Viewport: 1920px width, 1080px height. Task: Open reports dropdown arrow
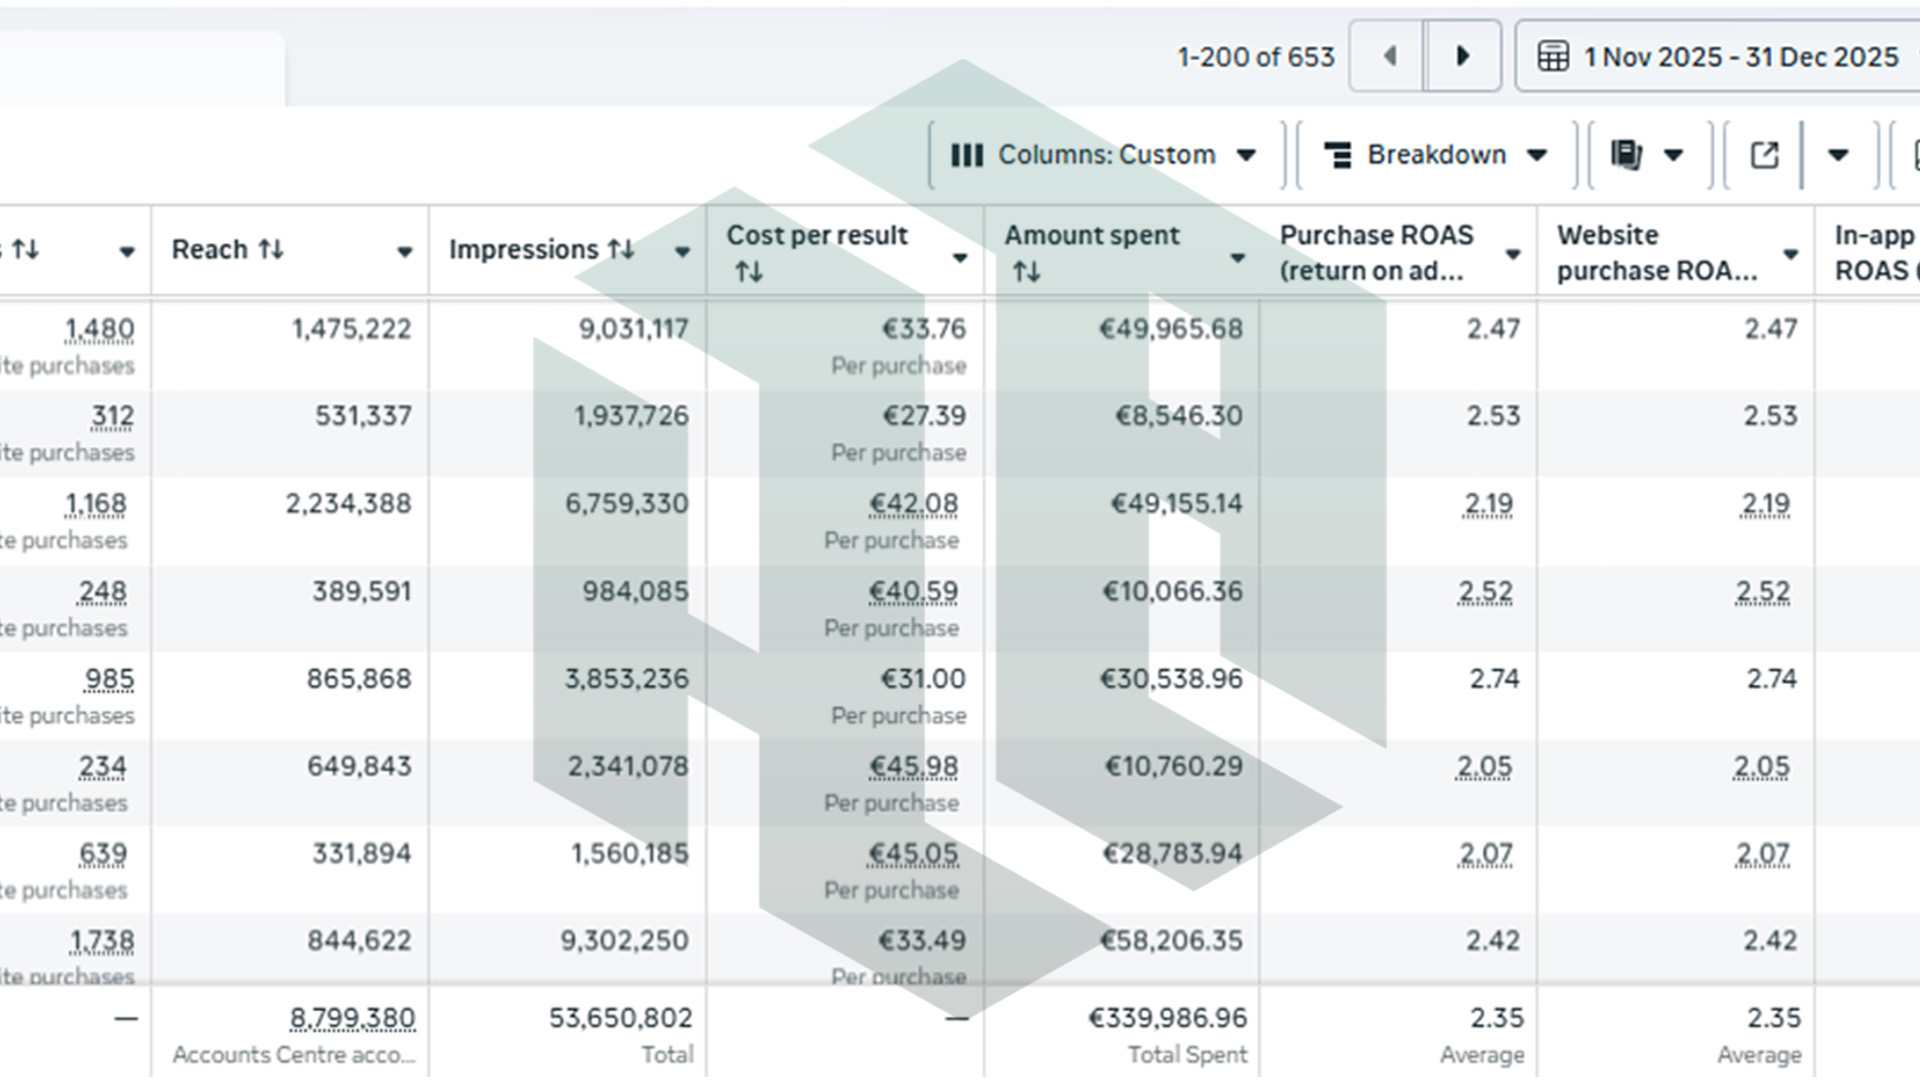1673,155
